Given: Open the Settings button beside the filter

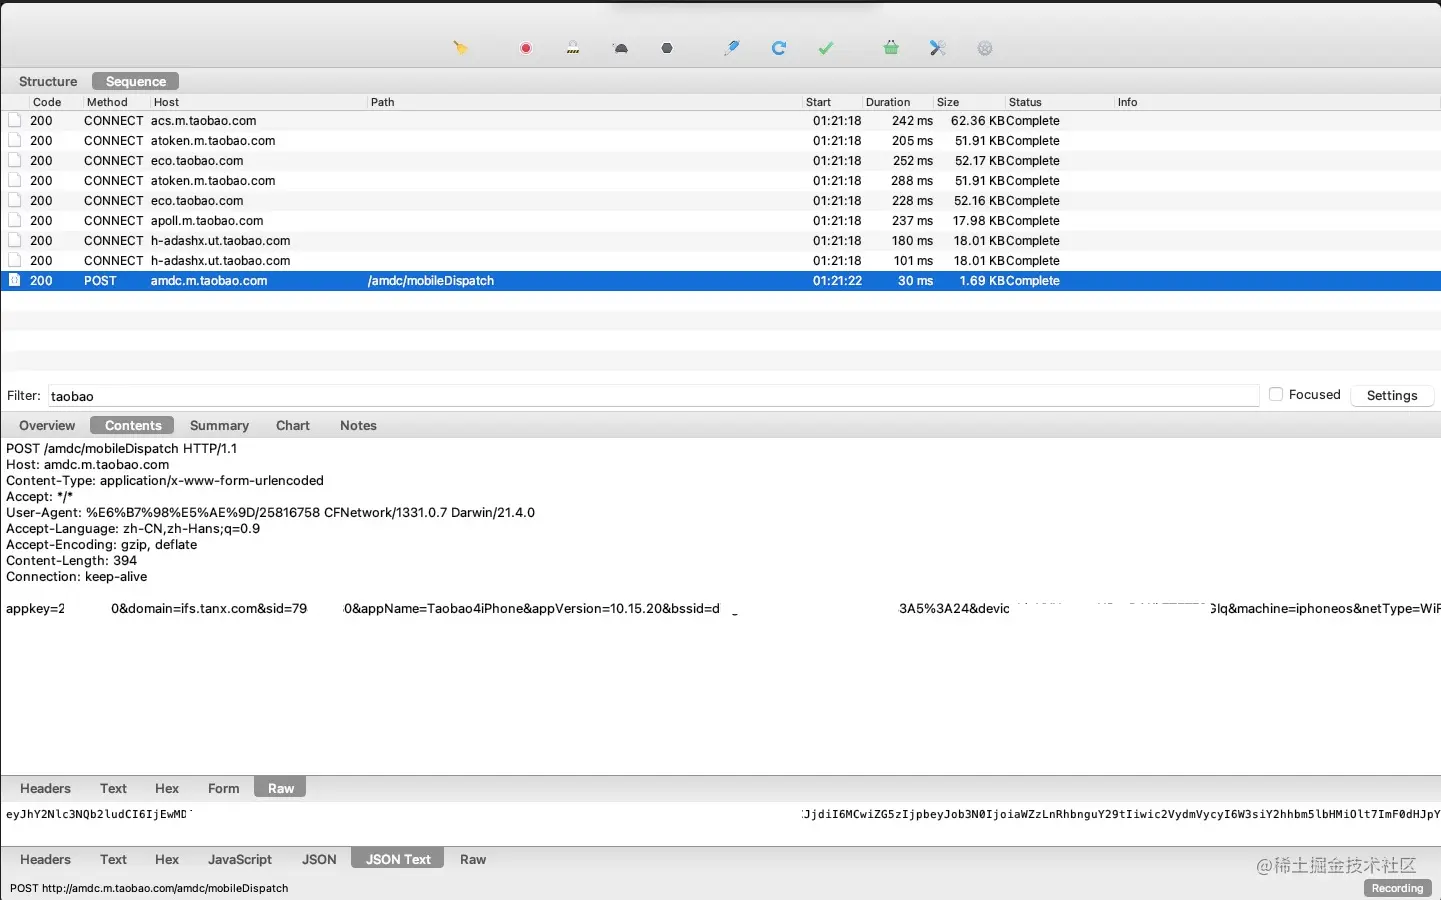Looking at the screenshot, I should pyautogui.click(x=1392, y=395).
